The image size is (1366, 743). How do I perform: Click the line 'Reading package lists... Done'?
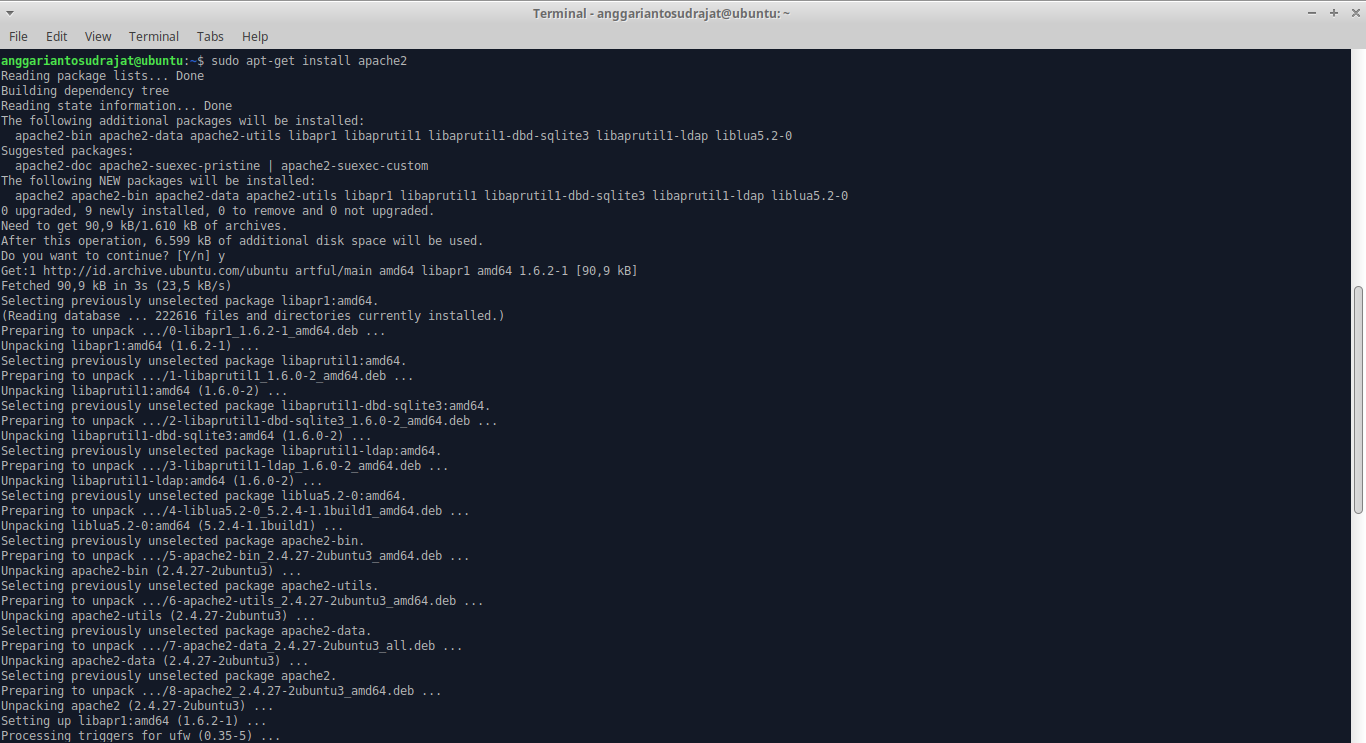click(102, 76)
